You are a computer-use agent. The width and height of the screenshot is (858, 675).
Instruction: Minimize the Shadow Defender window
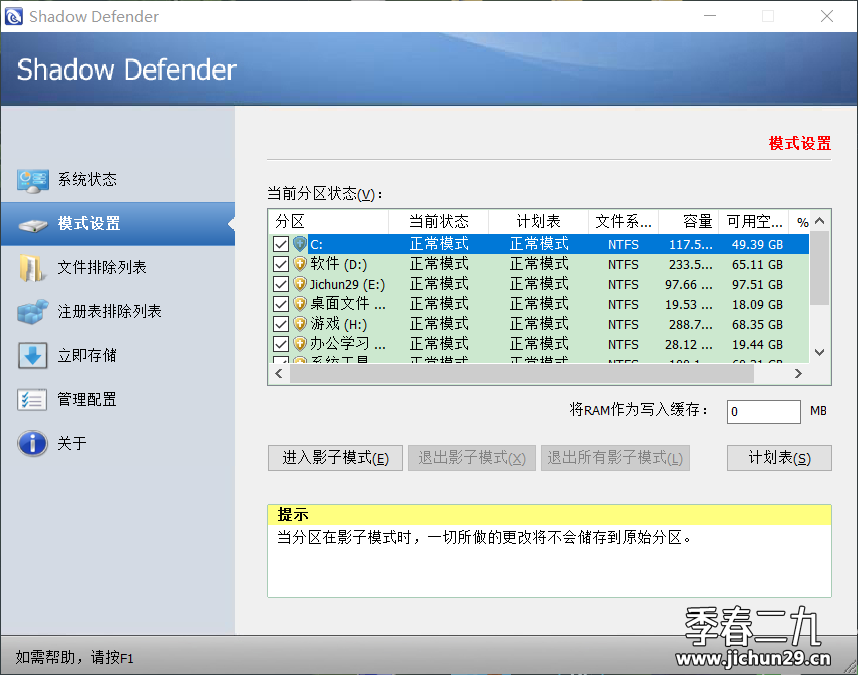[710, 16]
